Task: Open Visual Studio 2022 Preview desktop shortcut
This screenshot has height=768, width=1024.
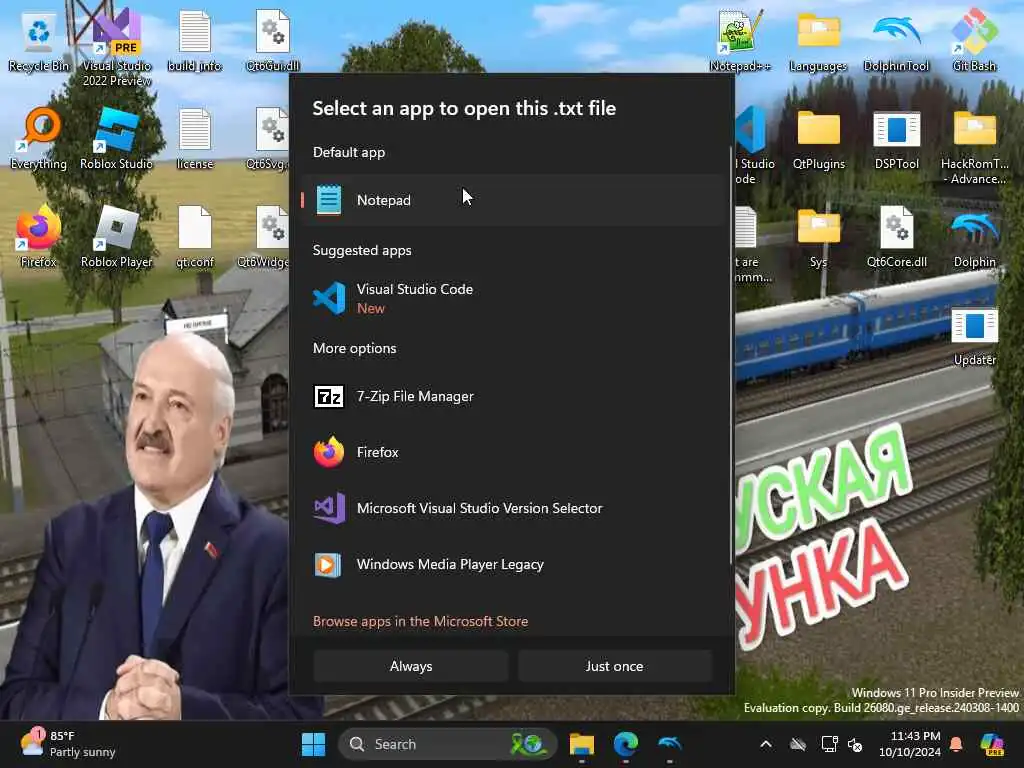Action: tap(117, 47)
